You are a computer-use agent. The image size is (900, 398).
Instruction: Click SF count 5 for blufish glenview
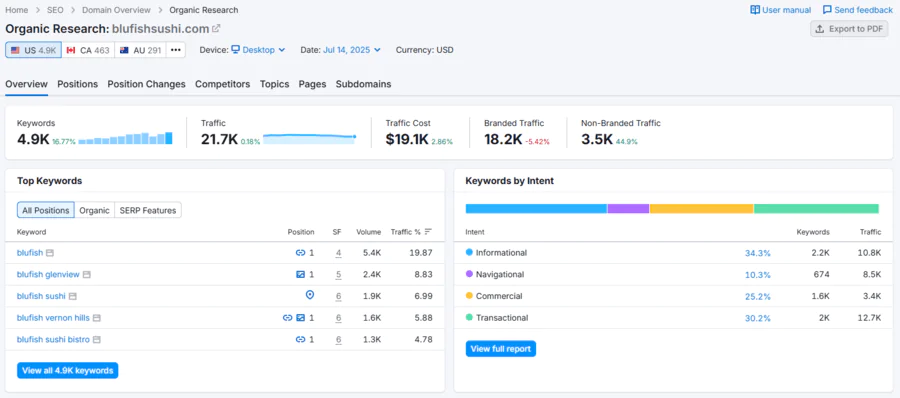point(339,275)
